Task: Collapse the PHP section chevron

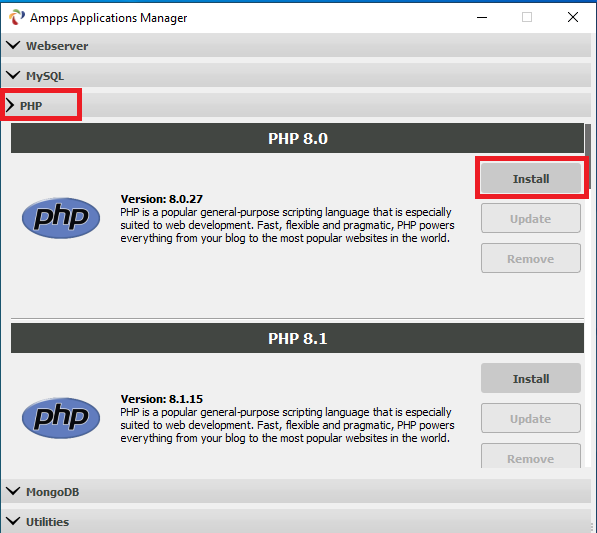Action: coord(10,105)
